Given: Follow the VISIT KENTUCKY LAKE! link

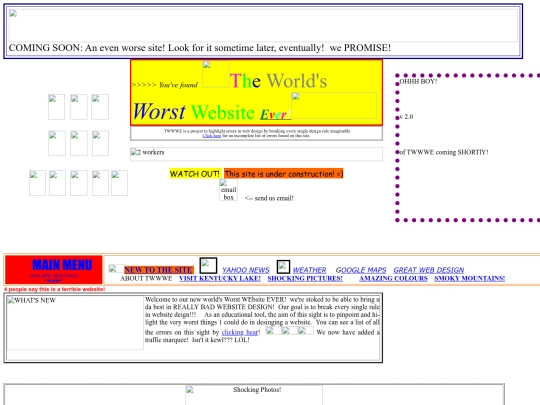Looking at the screenshot, I should click(x=220, y=278).
